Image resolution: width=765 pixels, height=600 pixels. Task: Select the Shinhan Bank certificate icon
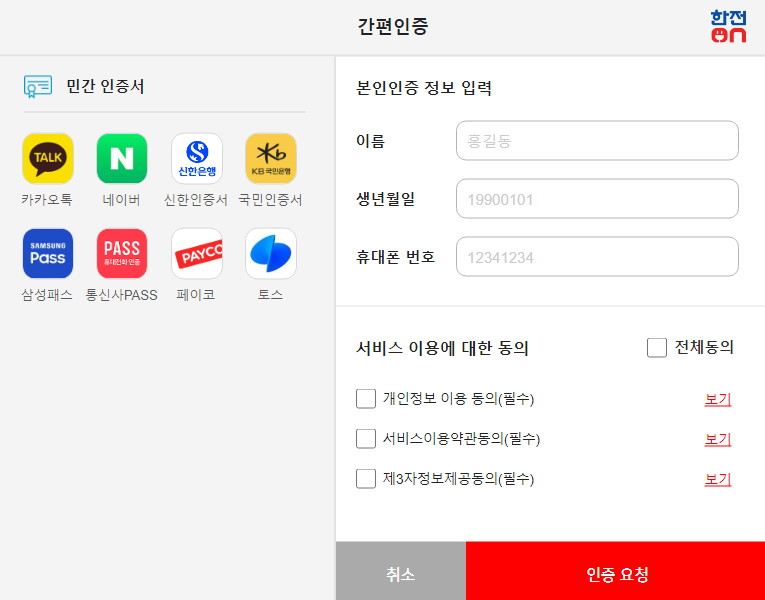click(x=197, y=159)
